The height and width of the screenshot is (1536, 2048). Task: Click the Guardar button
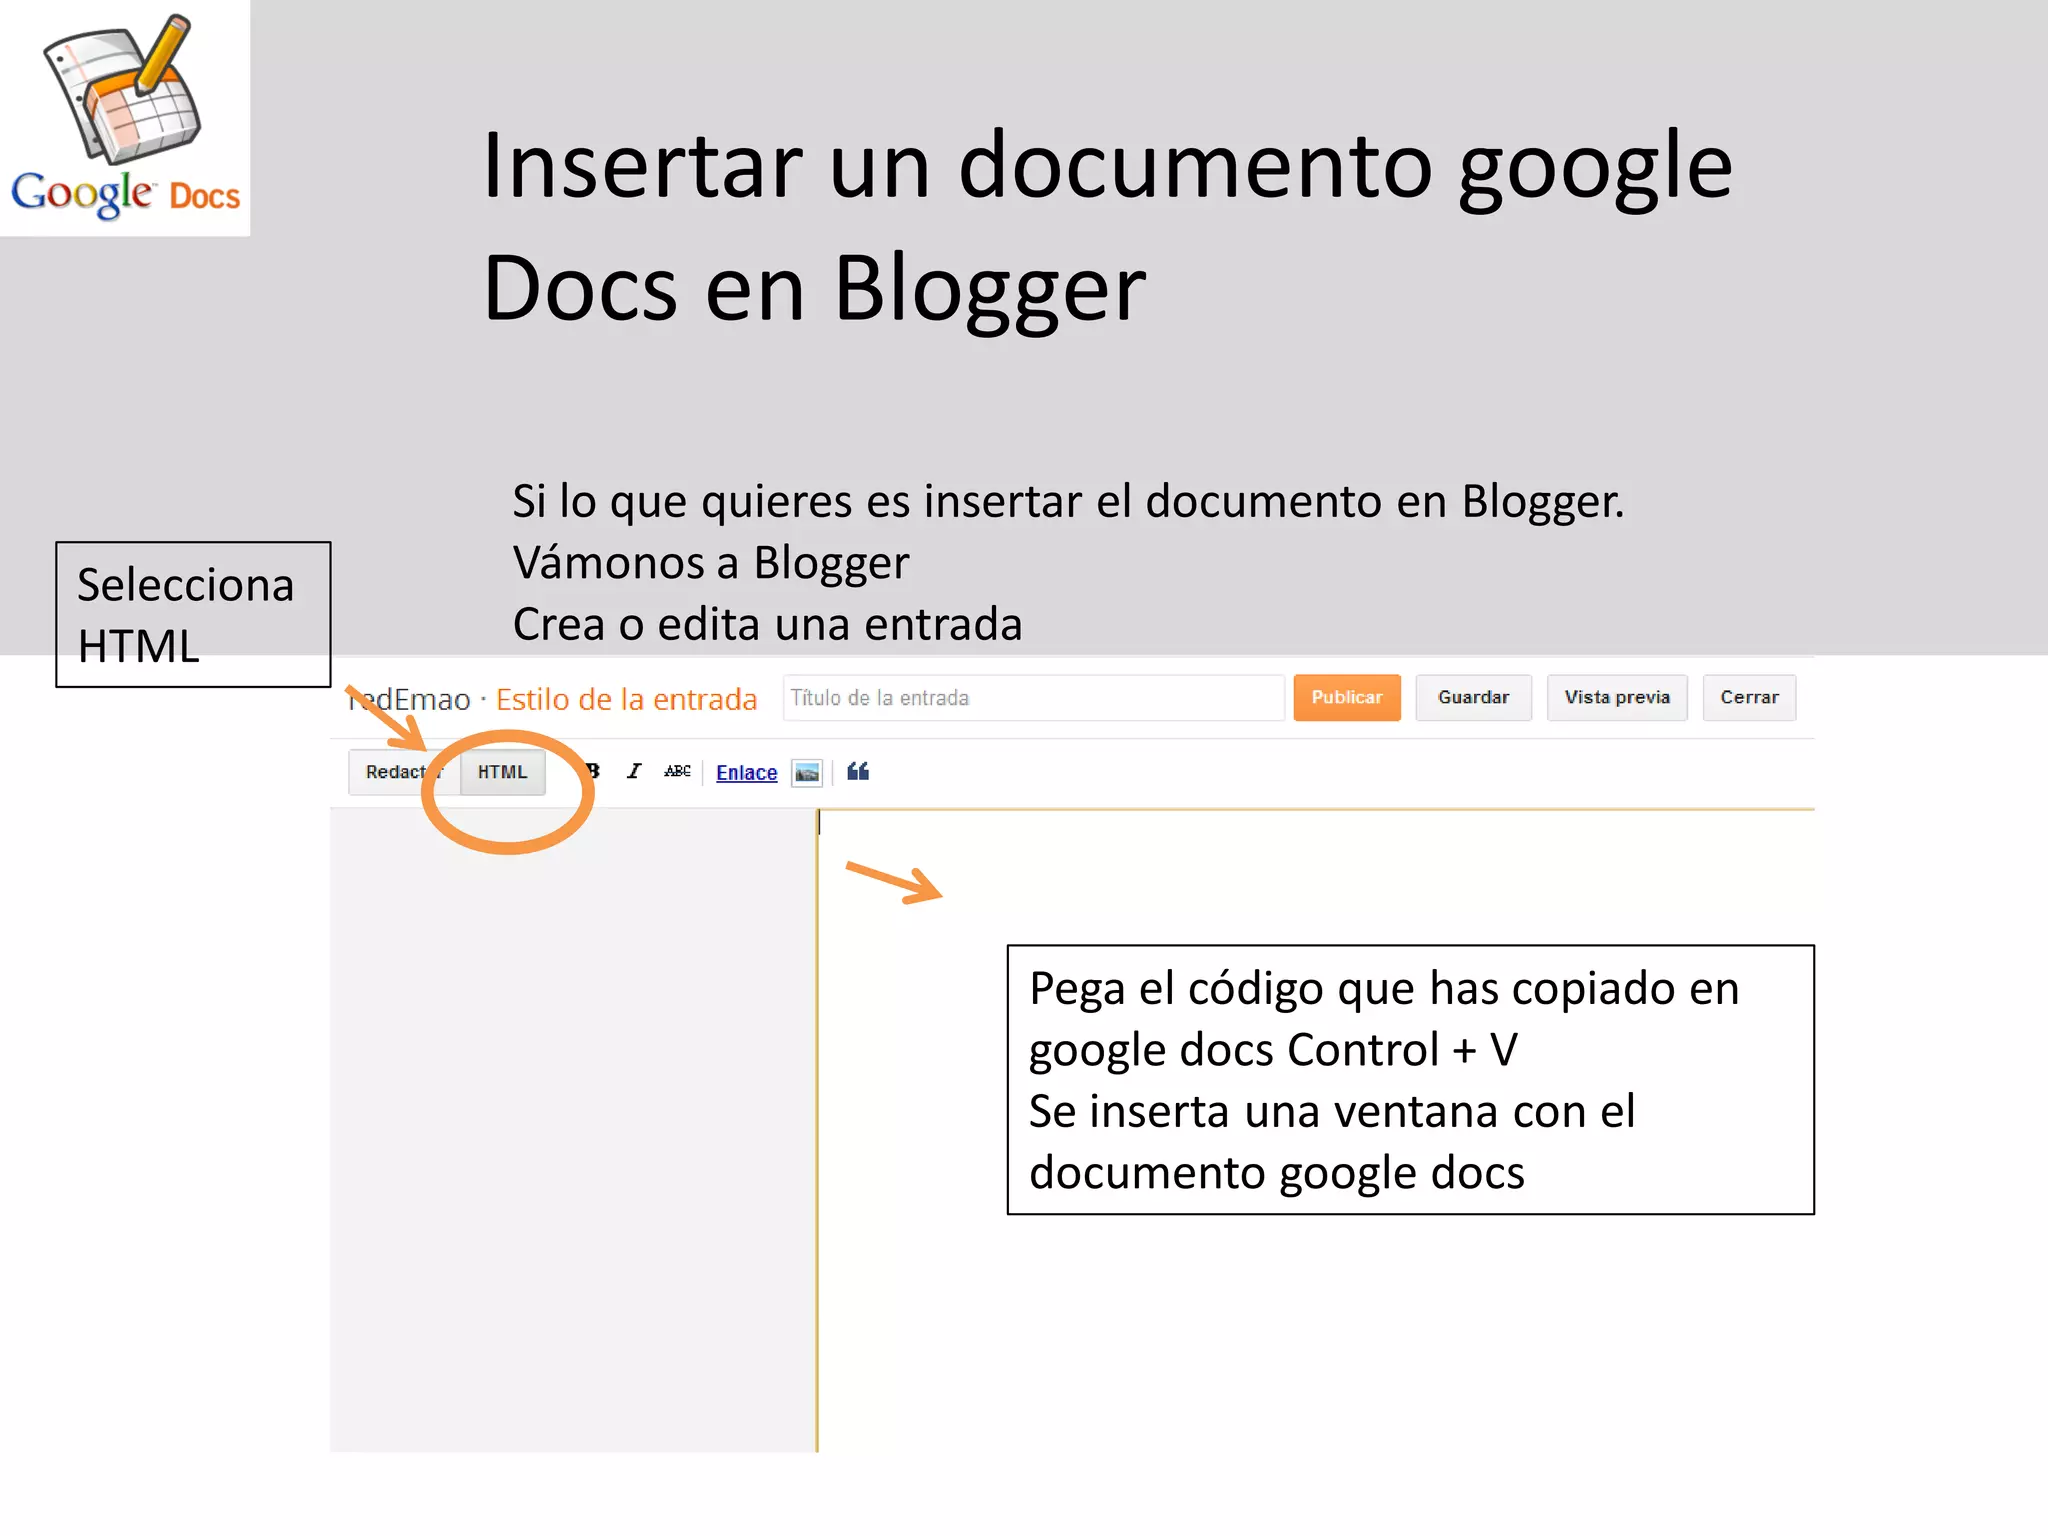1473,697
